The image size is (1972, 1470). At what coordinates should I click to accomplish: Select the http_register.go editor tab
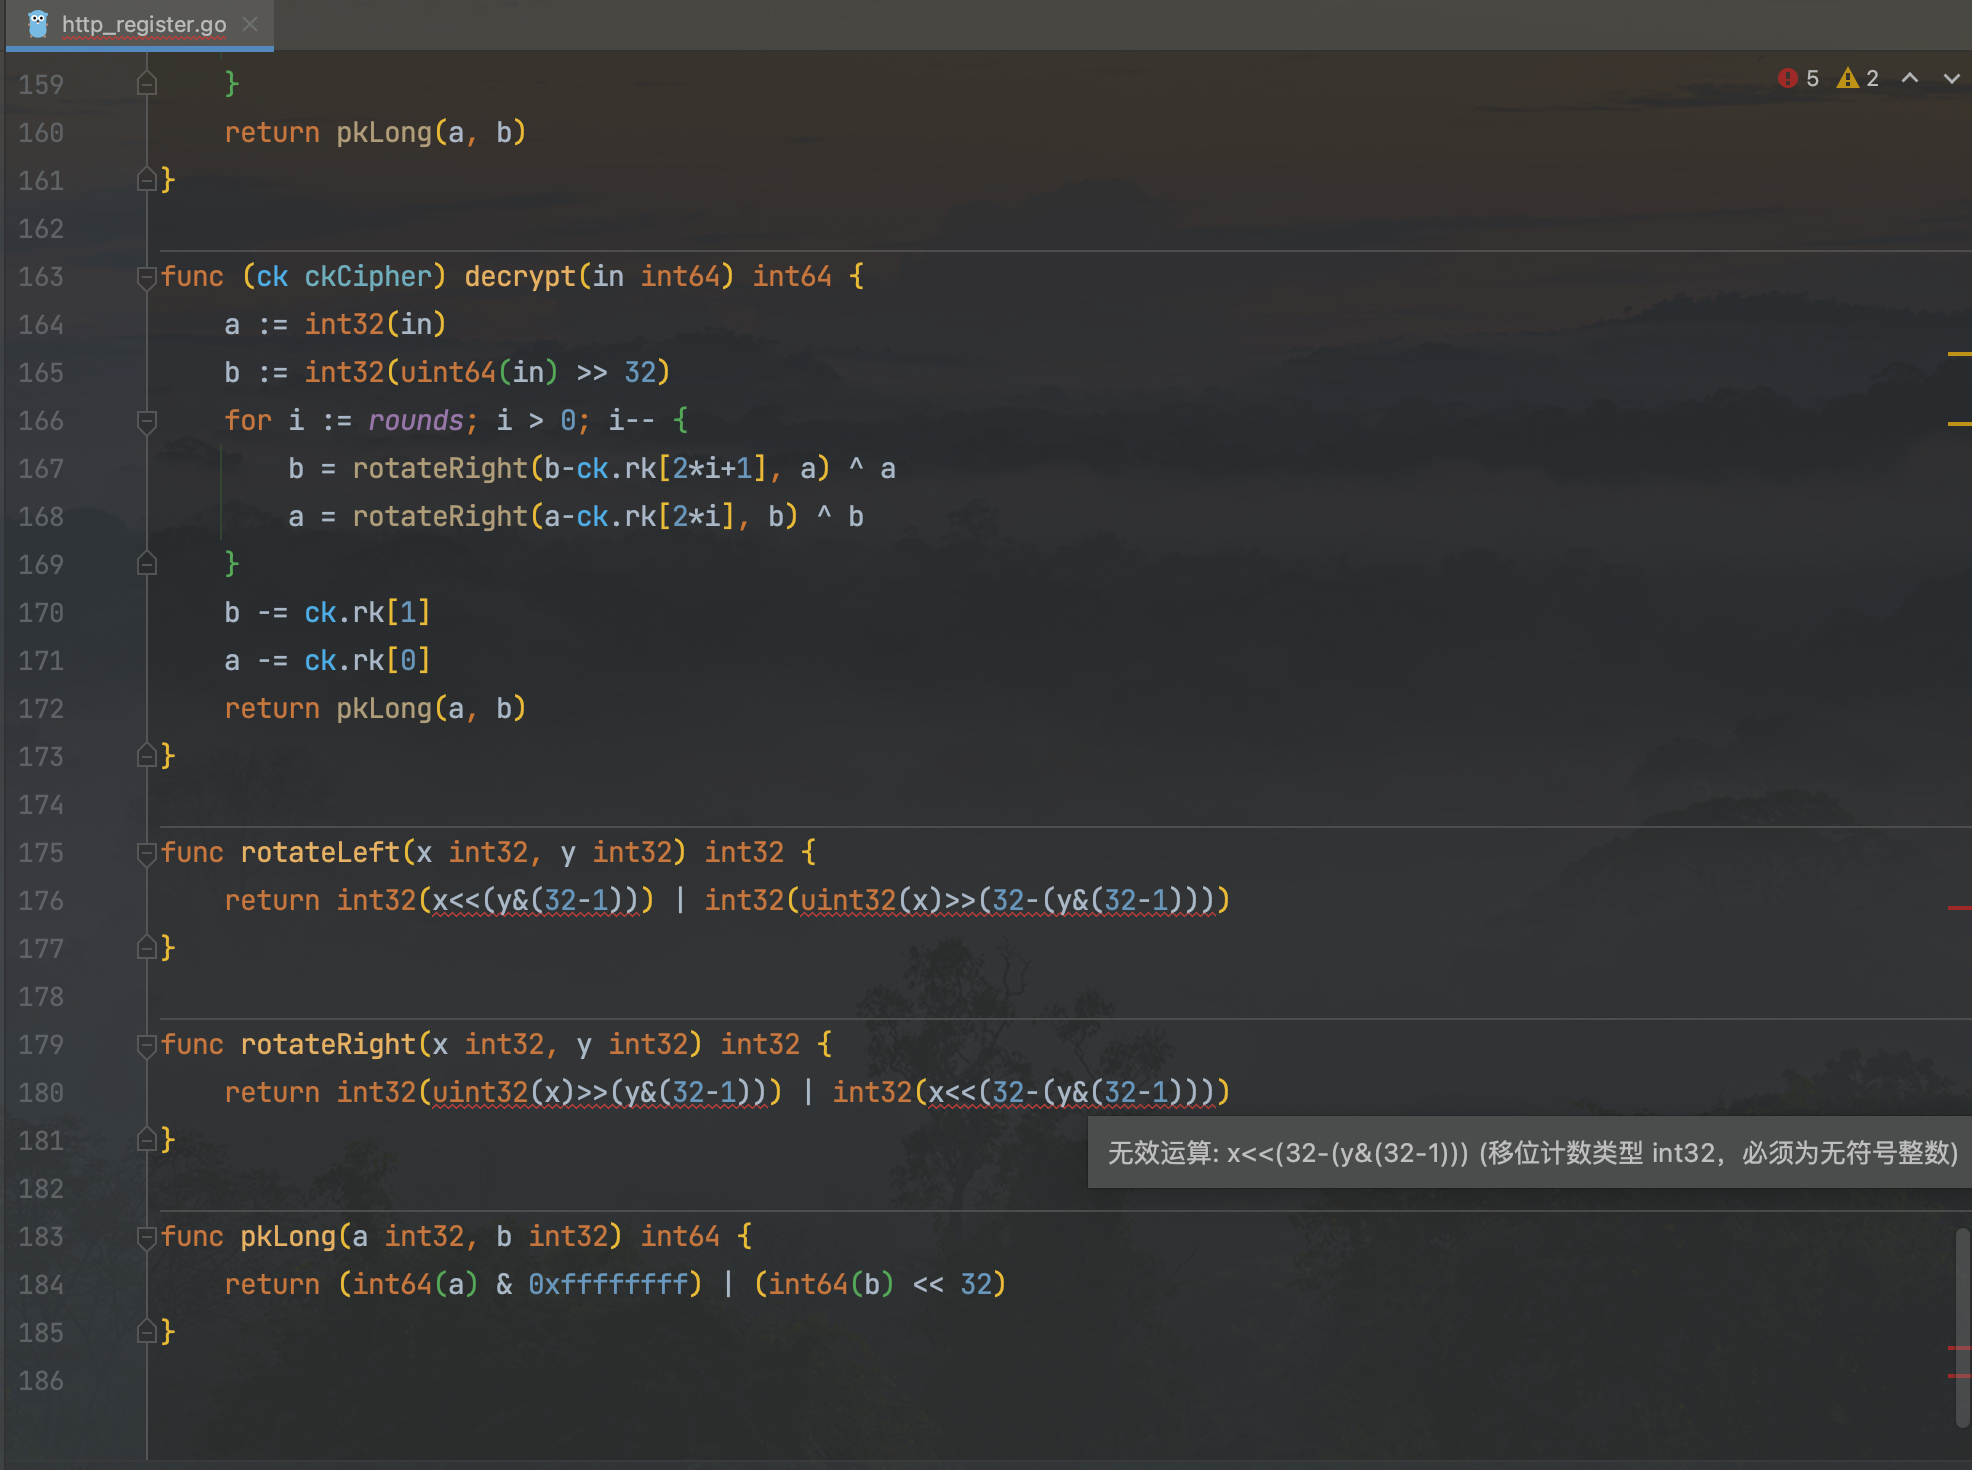click(x=143, y=24)
